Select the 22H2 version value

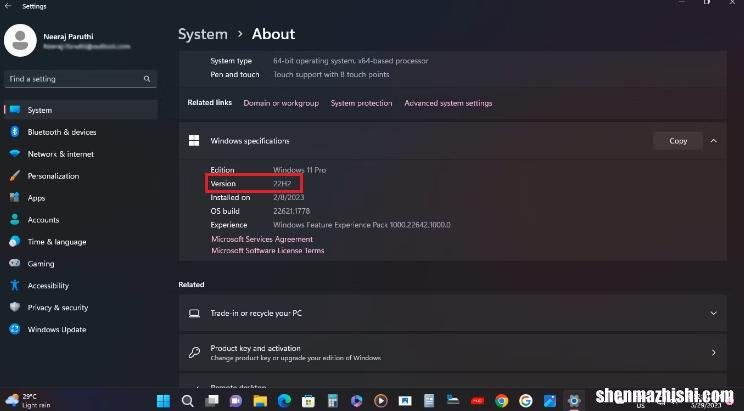pyautogui.click(x=282, y=184)
